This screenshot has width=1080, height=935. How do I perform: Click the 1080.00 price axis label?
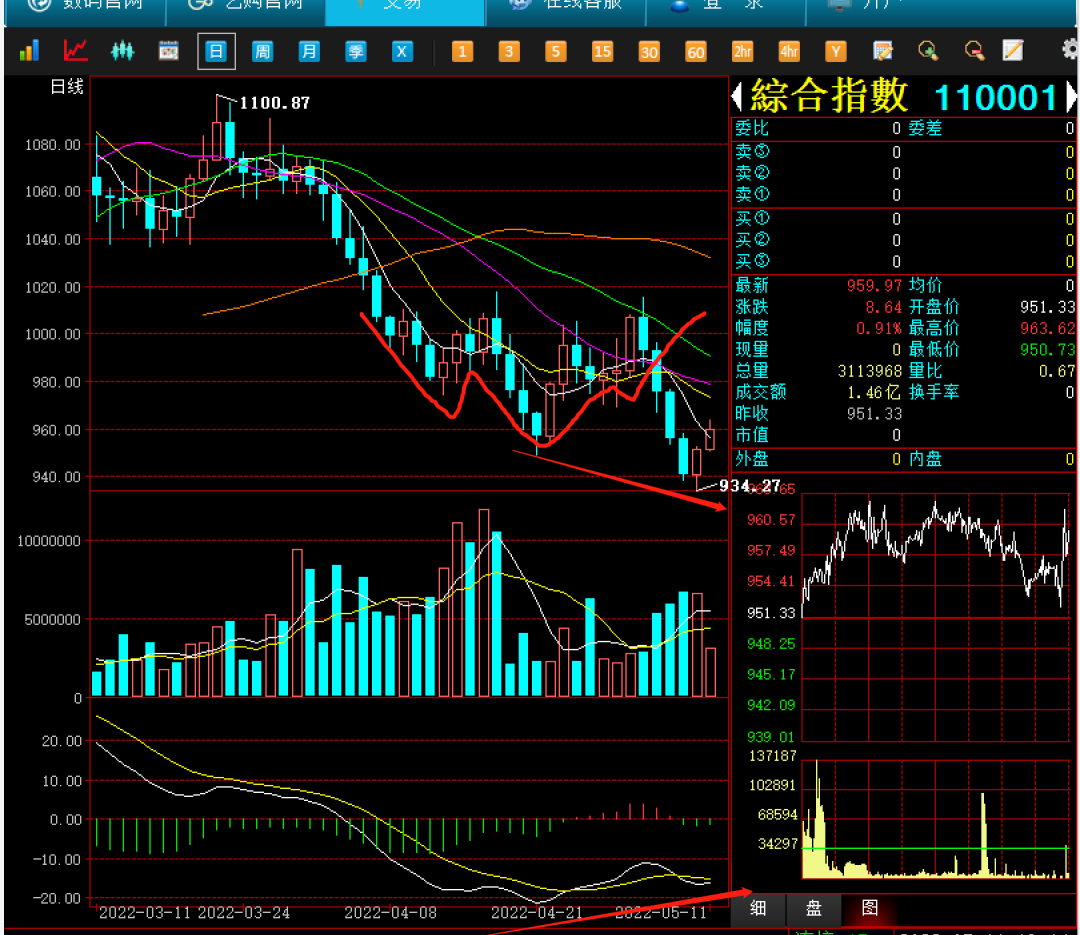(x=53, y=145)
